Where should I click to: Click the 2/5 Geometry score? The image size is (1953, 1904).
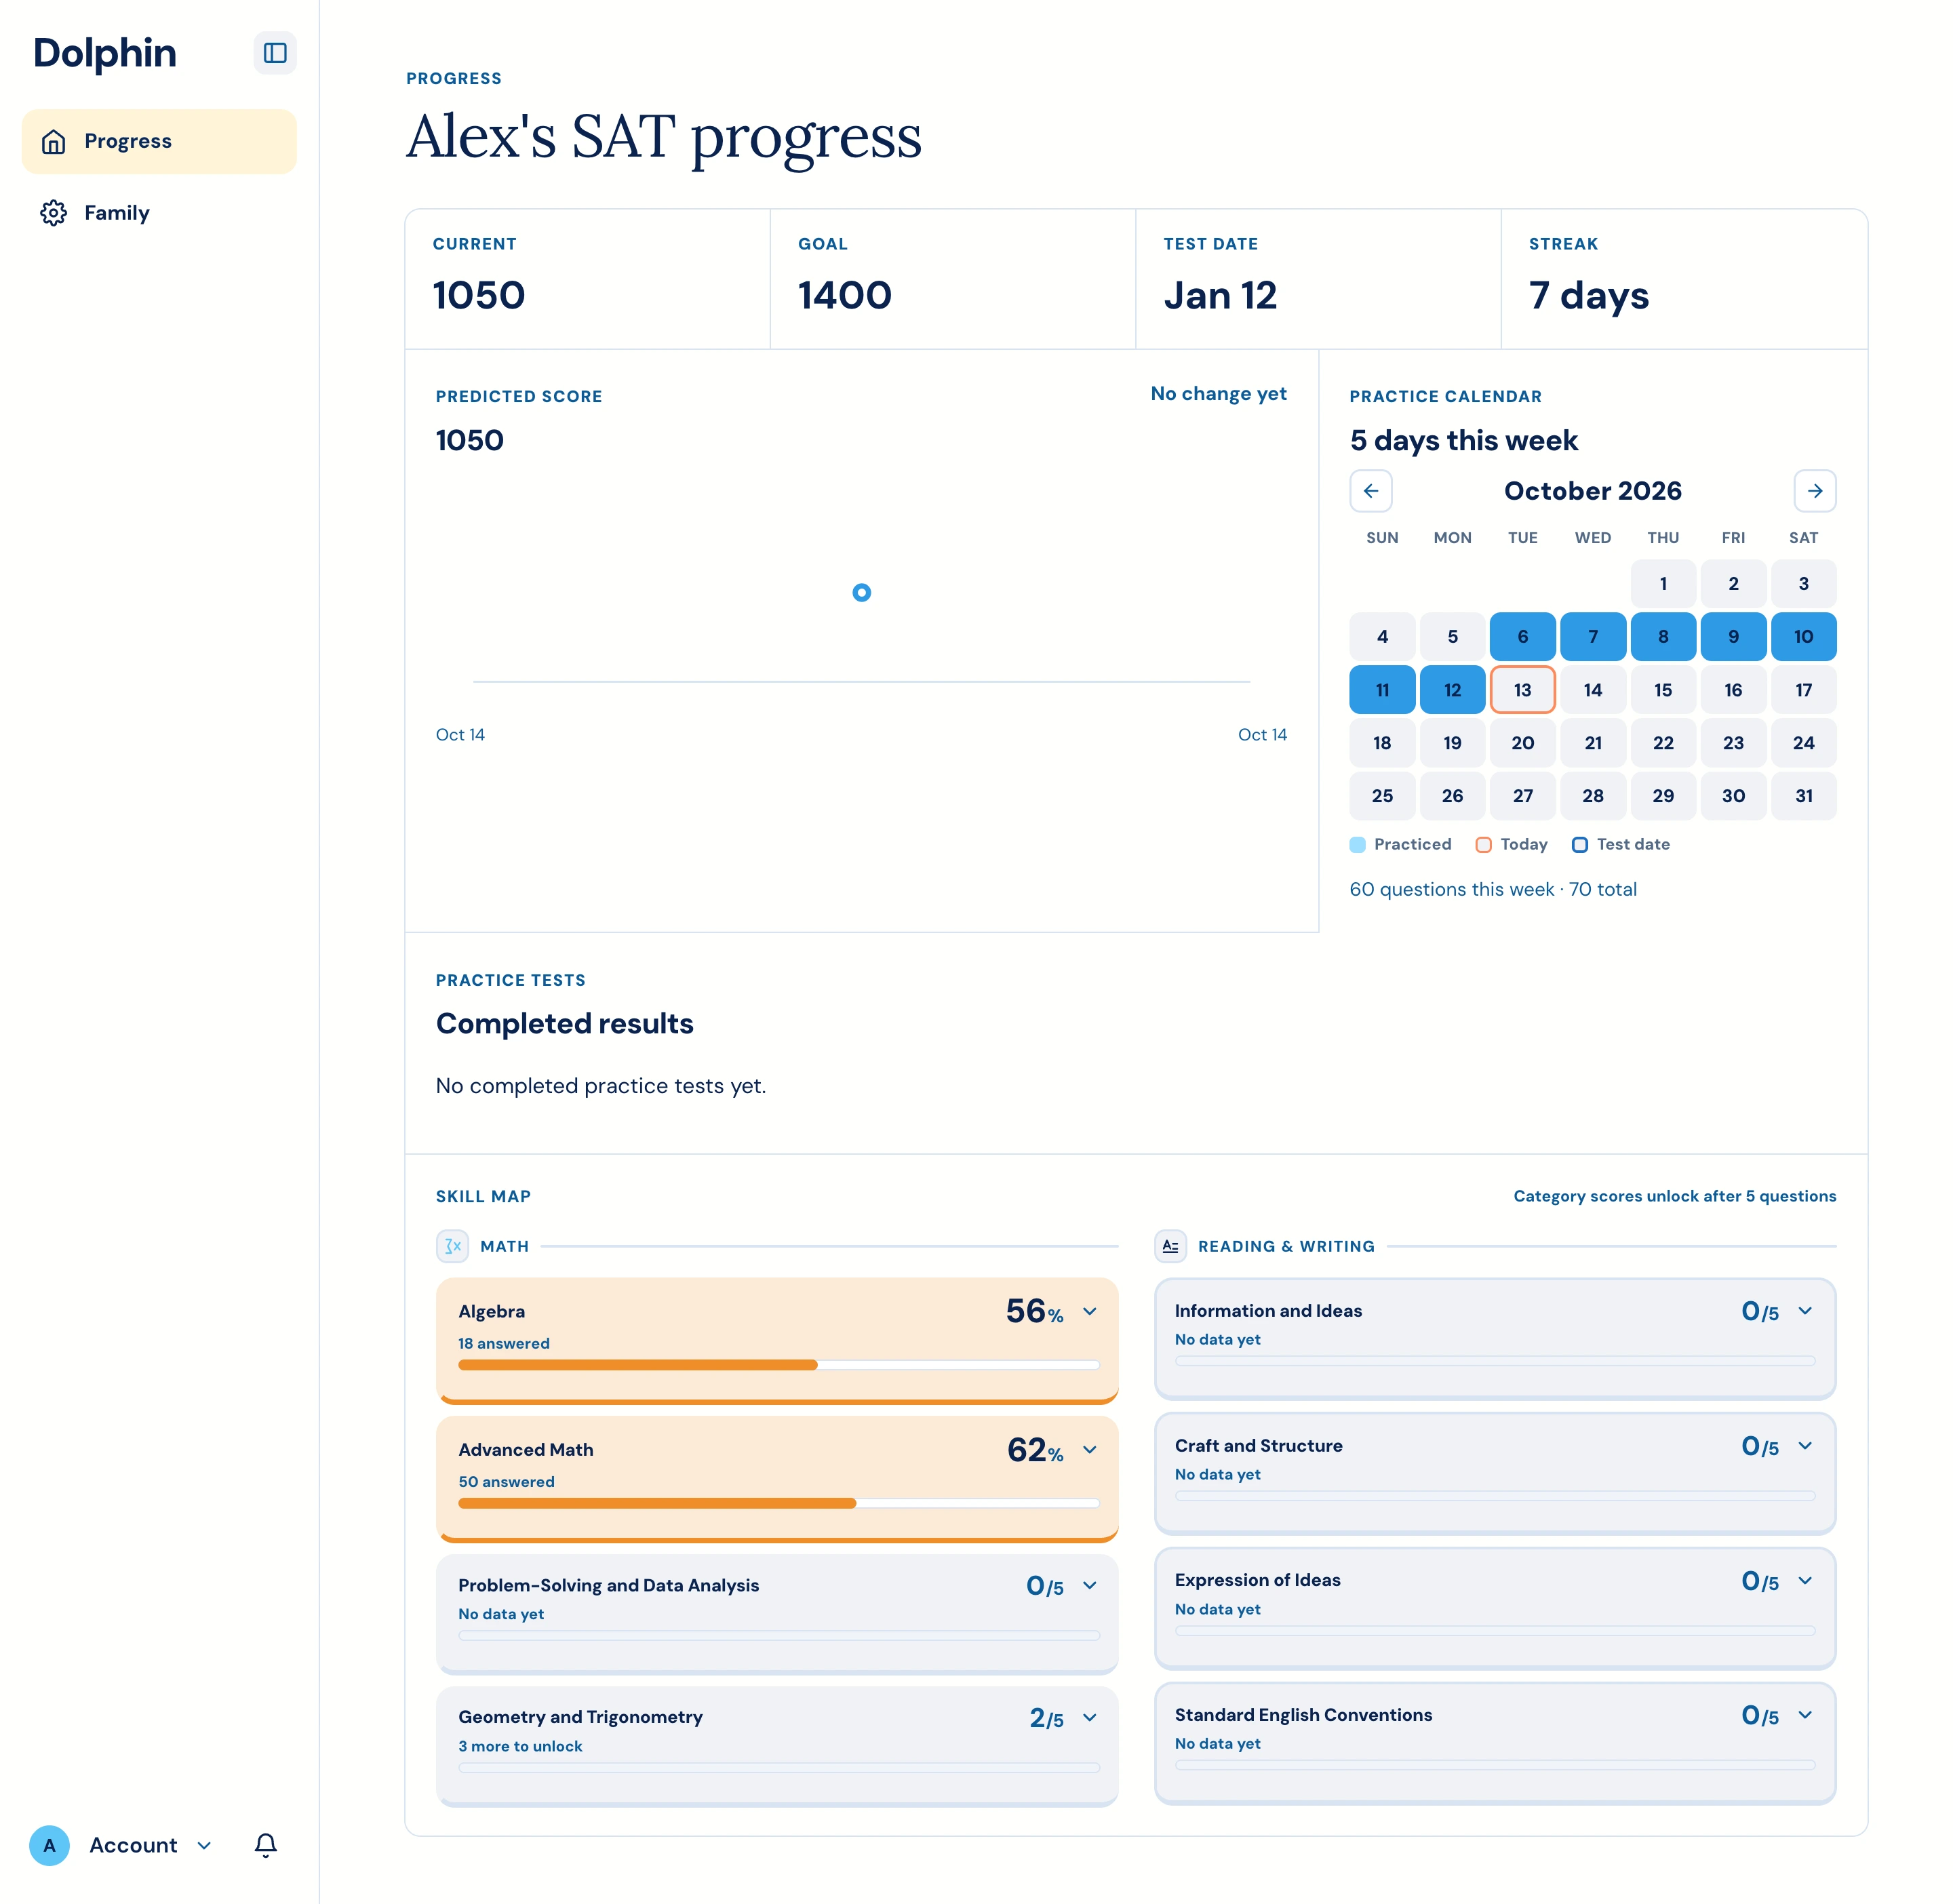click(1046, 1718)
